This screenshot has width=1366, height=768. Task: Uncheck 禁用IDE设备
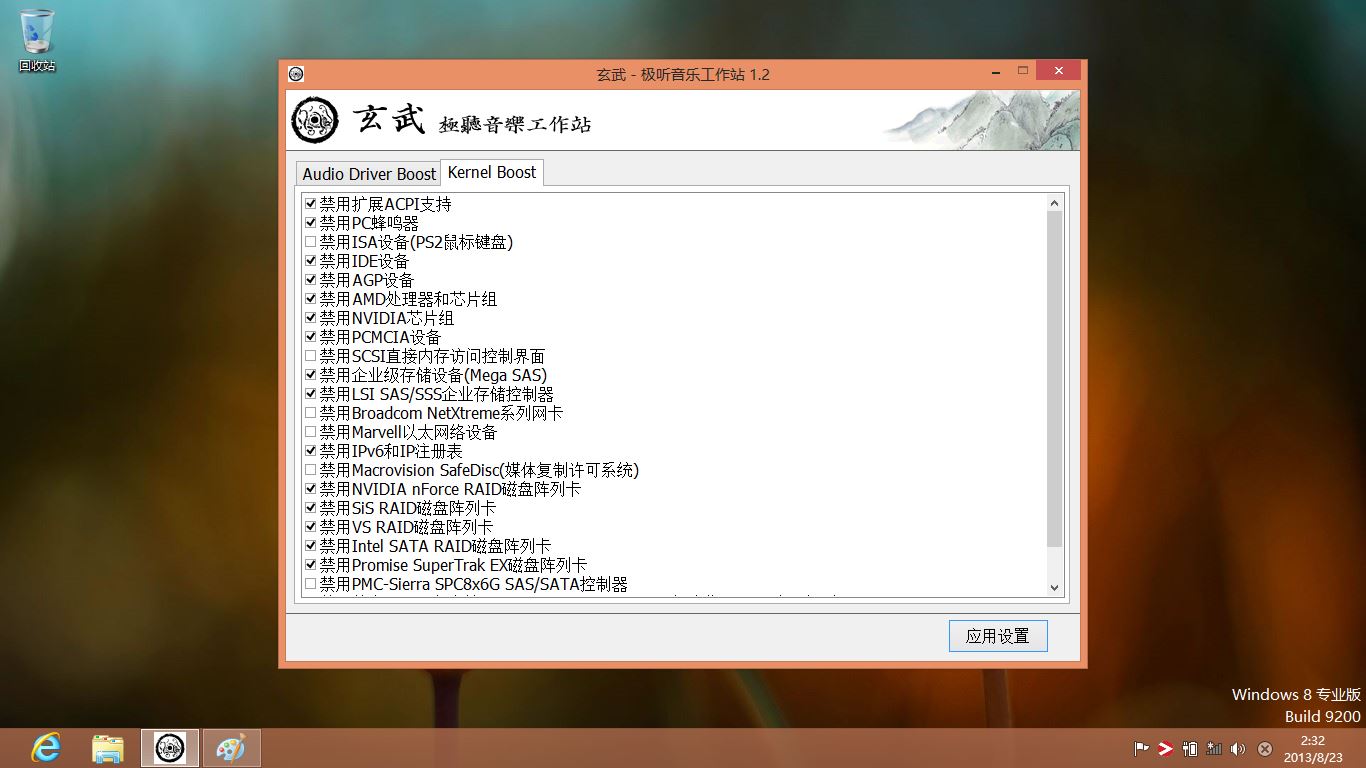pos(311,261)
